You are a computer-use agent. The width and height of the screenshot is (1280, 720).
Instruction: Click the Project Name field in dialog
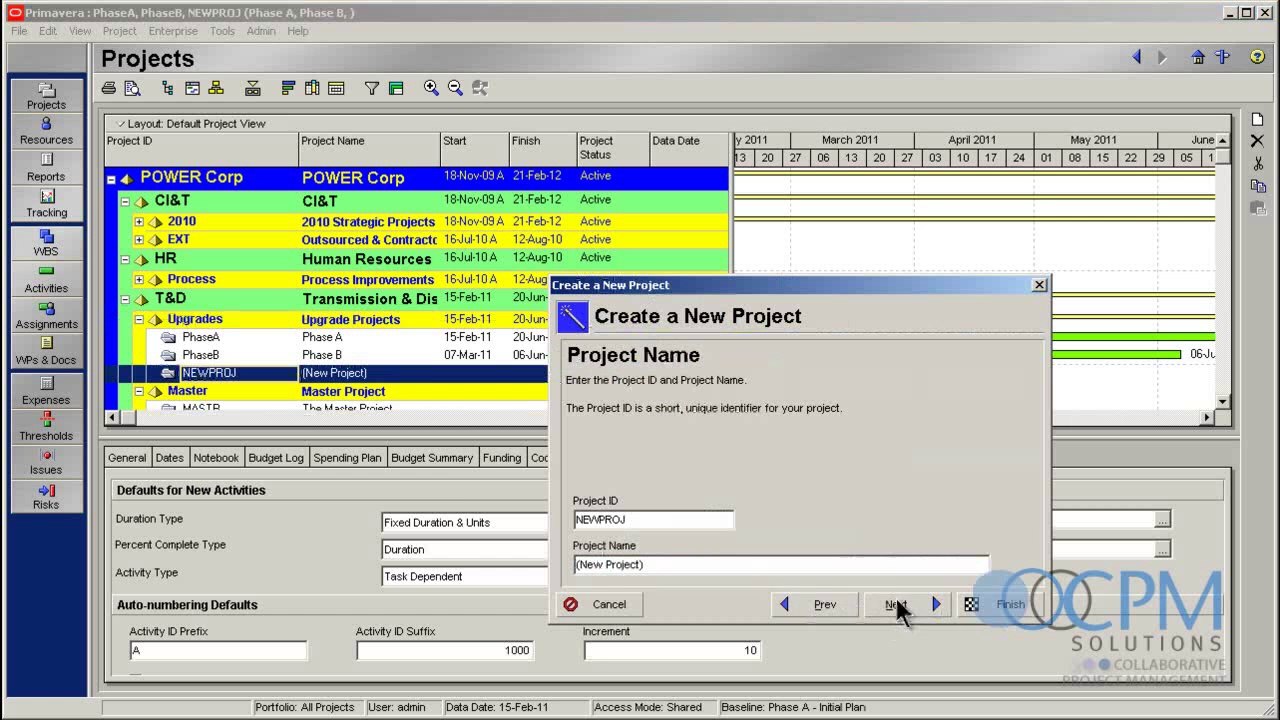click(781, 565)
